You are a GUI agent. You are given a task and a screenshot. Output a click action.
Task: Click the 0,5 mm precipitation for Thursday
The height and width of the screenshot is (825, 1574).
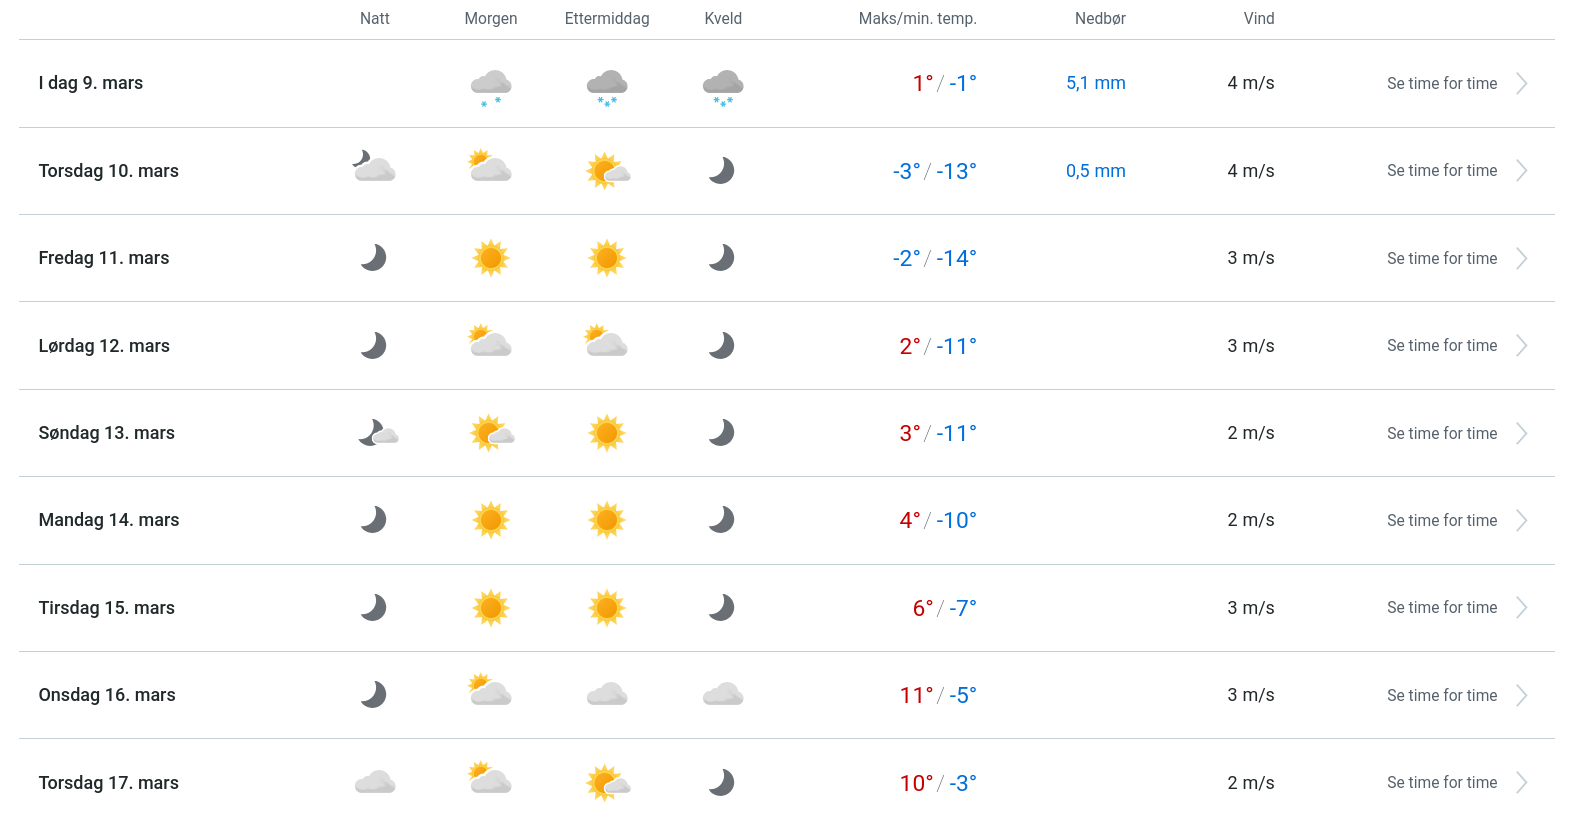click(1095, 171)
